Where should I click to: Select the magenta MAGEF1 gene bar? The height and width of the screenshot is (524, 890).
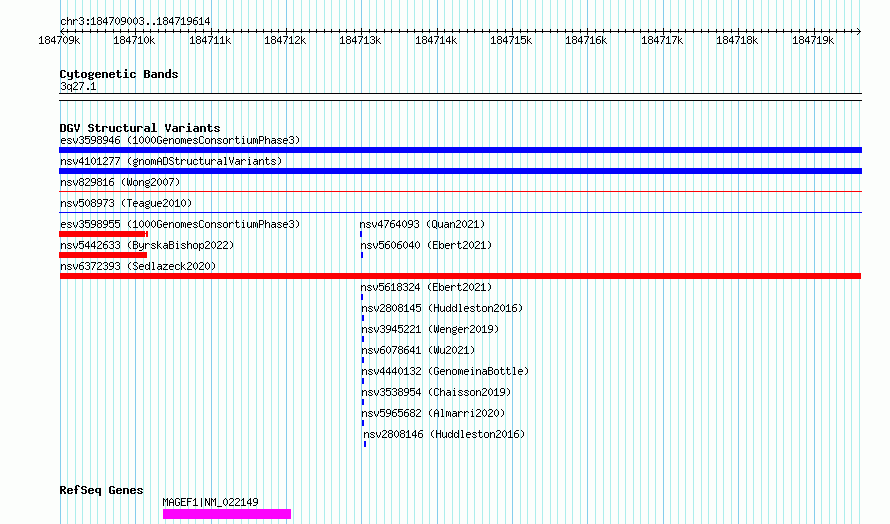coord(227,514)
